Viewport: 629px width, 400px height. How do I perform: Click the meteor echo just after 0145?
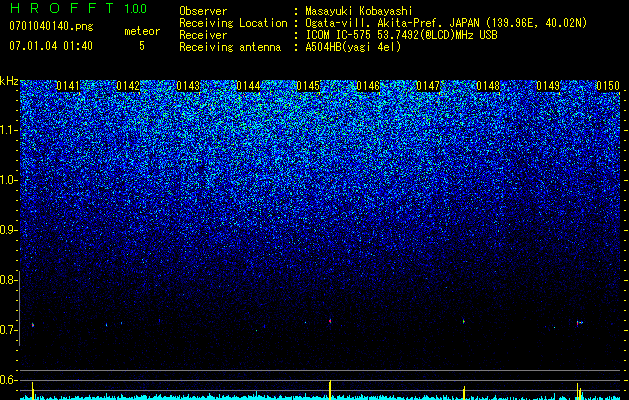[330, 321]
